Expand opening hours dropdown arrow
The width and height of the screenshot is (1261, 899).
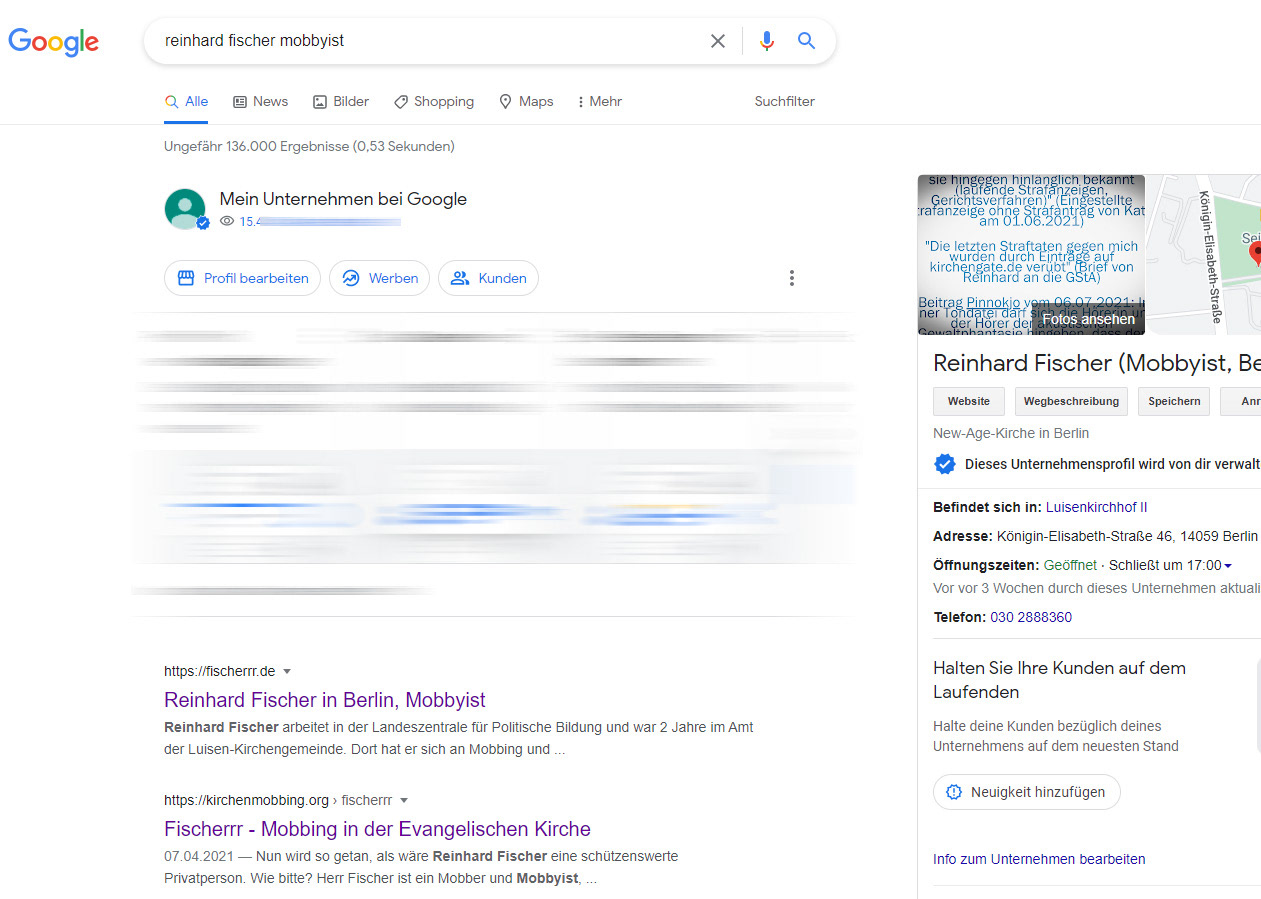pos(1228,566)
